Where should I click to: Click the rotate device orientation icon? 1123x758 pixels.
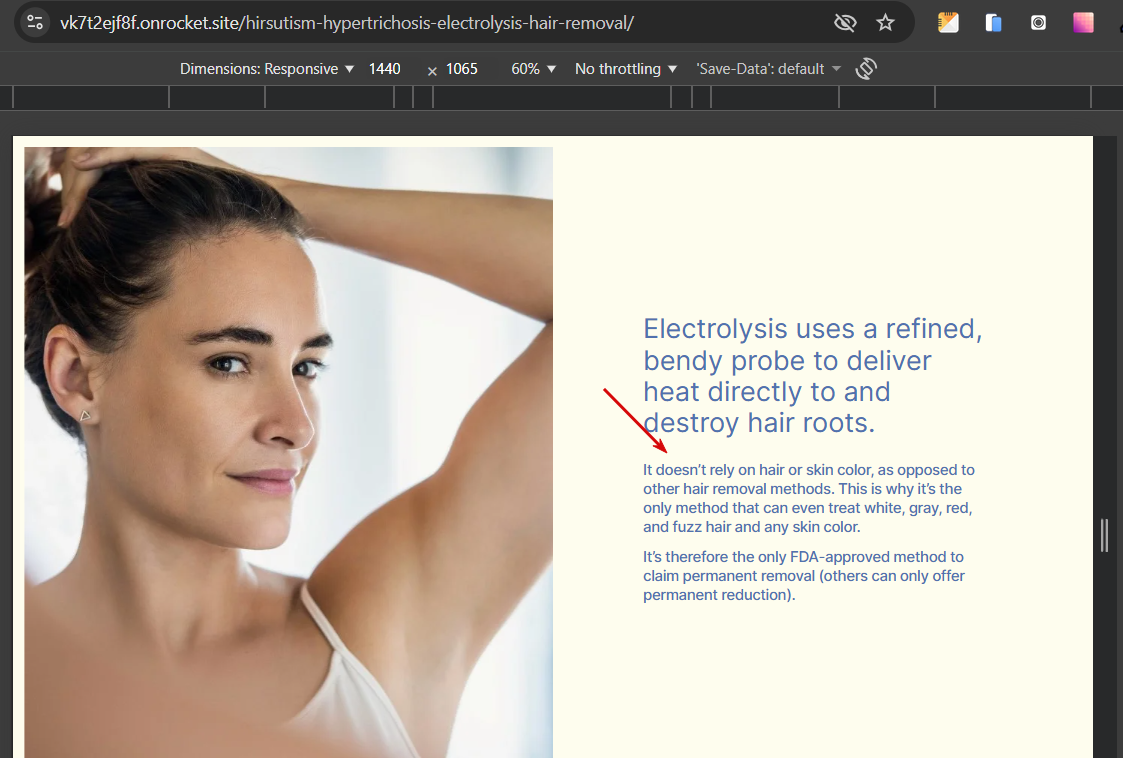(x=866, y=69)
